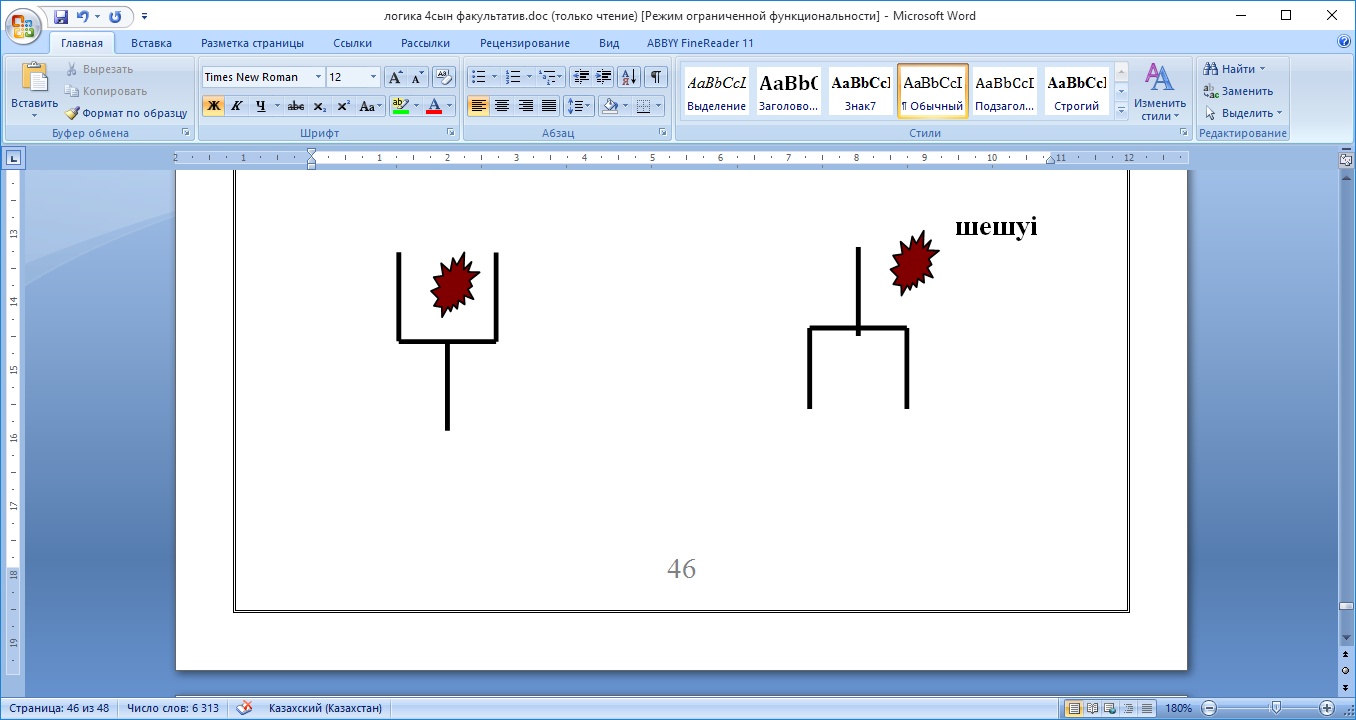
Task: Apply the Заголово… heading style
Action: click(x=789, y=91)
